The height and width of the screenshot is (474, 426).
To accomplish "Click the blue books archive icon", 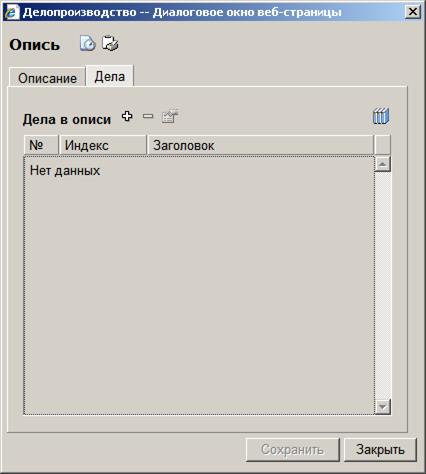I will (381, 116).
